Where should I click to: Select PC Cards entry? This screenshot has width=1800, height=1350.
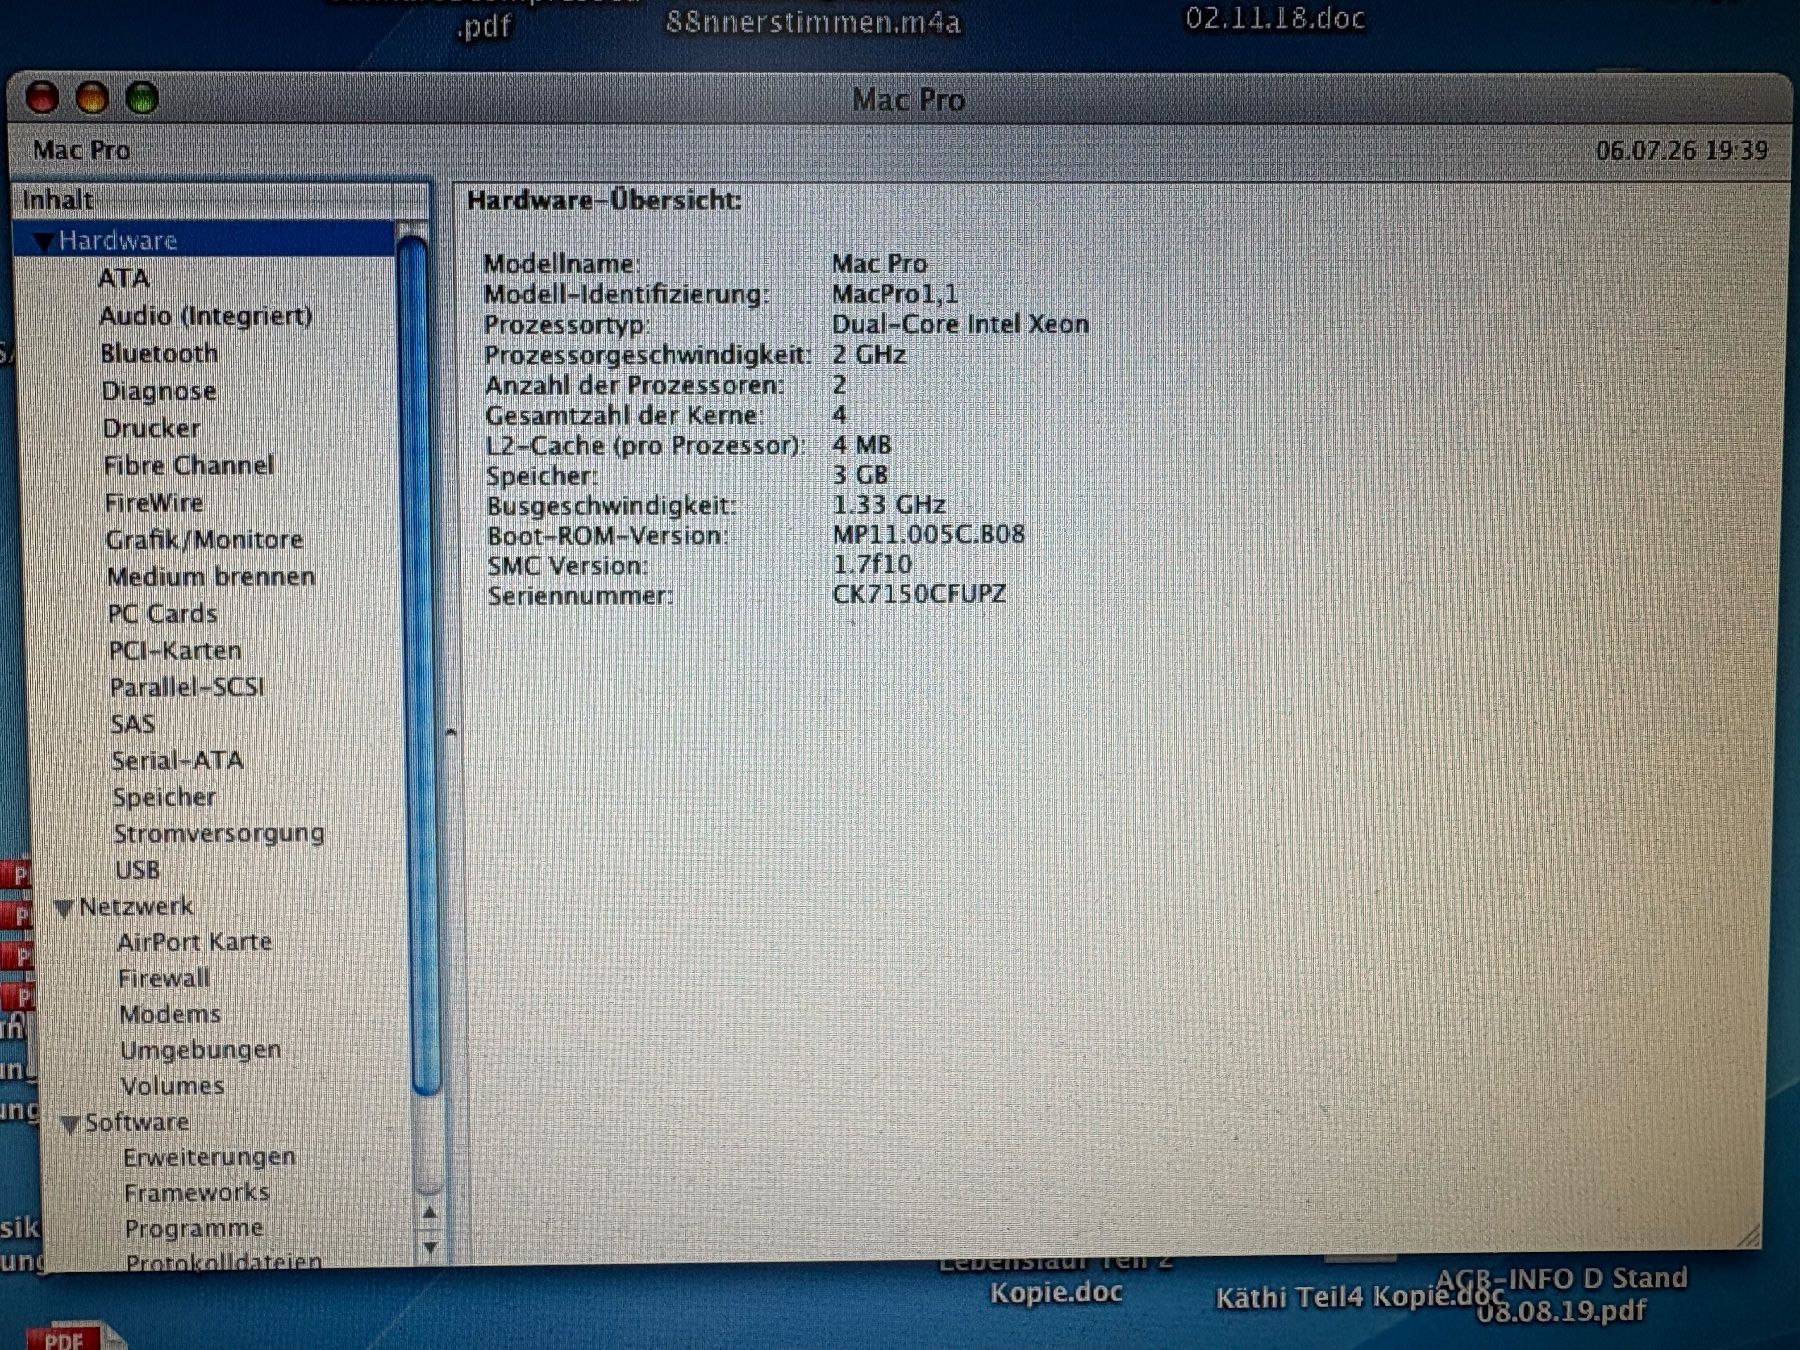pyautogui.click(x=163, y=613)
